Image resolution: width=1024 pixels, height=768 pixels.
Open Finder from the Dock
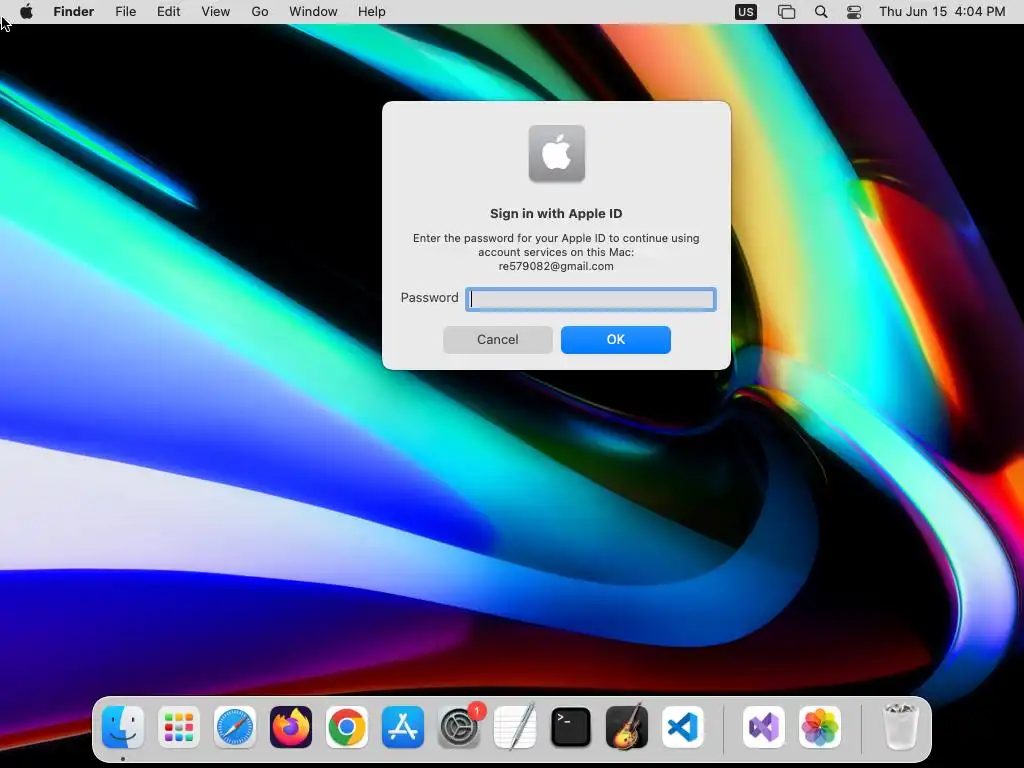(123, 727)
